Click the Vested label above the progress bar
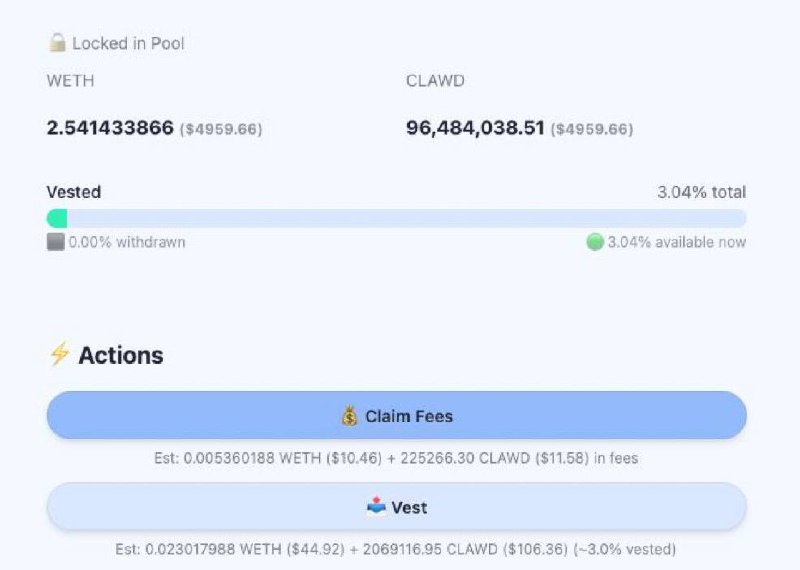800x570 pixels. [74, 192]
